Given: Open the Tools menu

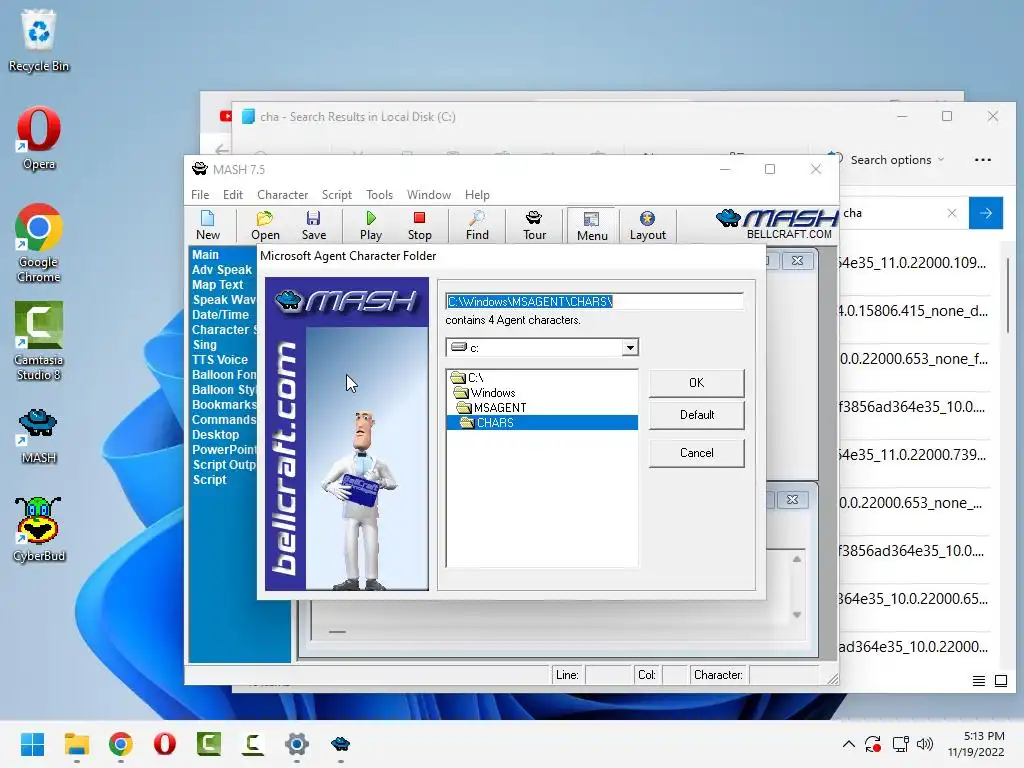Looking at the screenshot, I should tap(379, 195).
